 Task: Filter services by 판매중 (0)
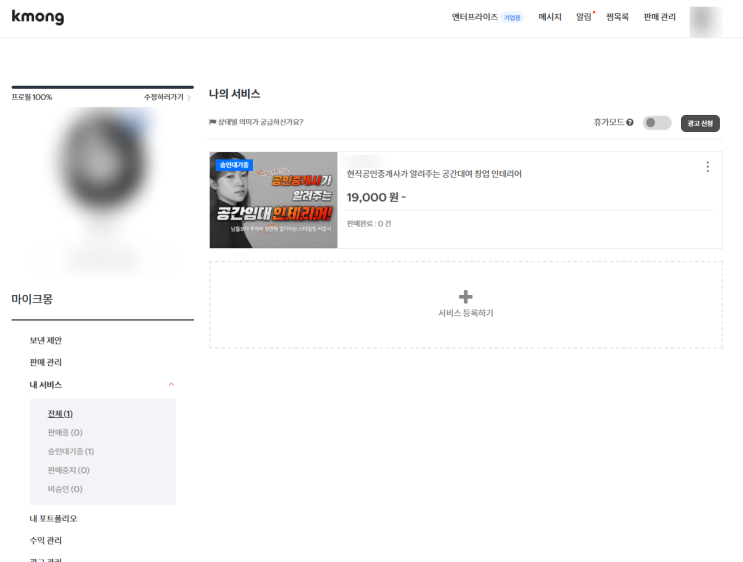click(x=65, y=433)
